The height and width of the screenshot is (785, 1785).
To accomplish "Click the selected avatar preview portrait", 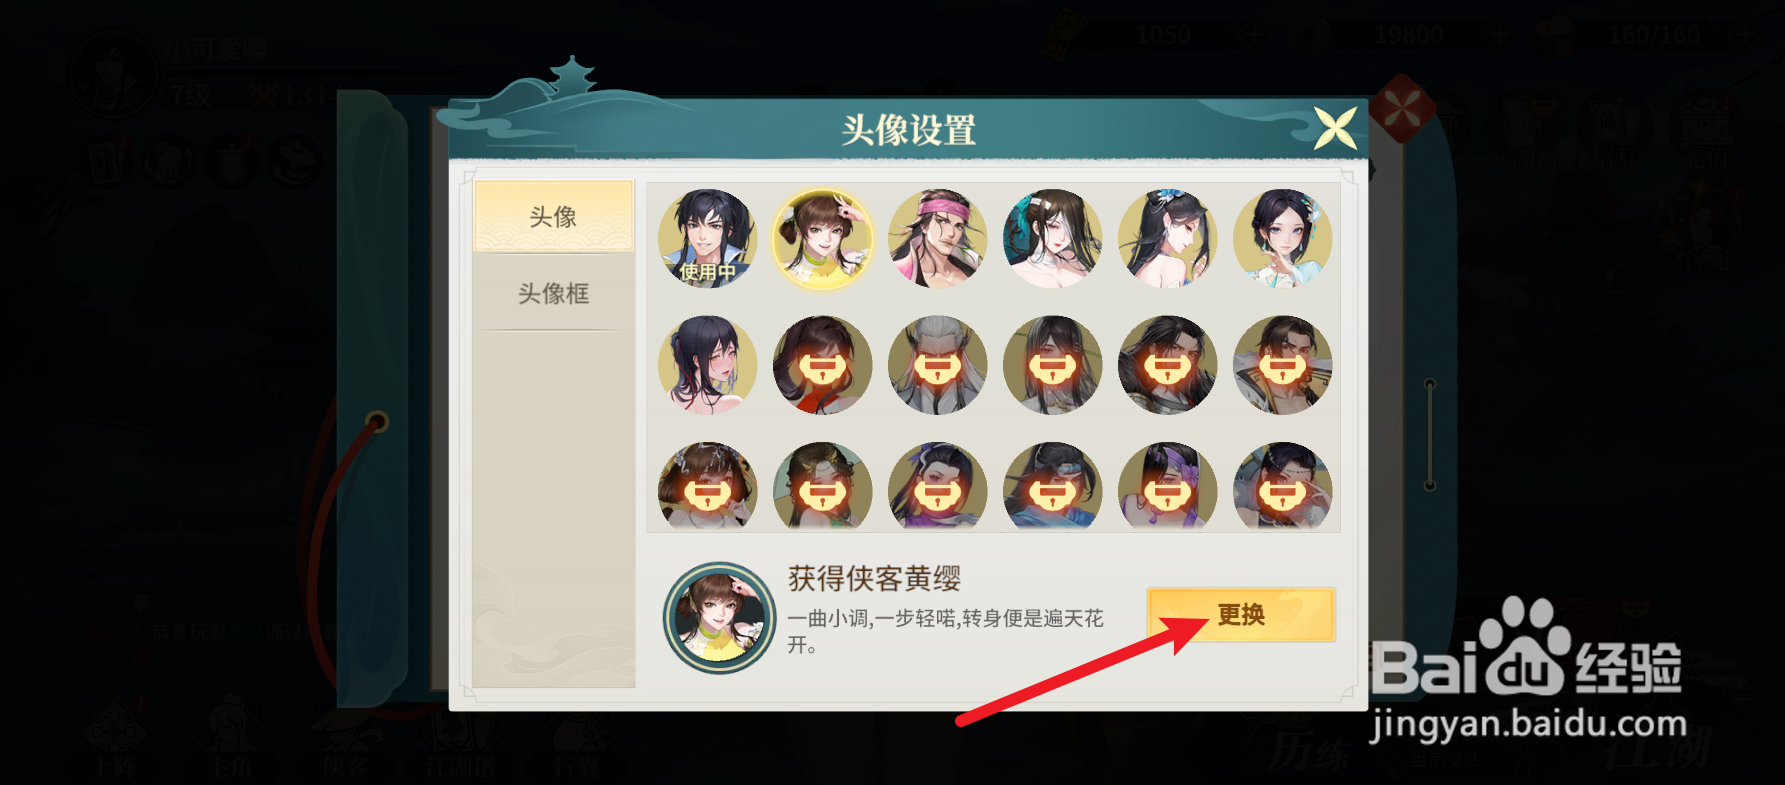I will pos(720,618).
